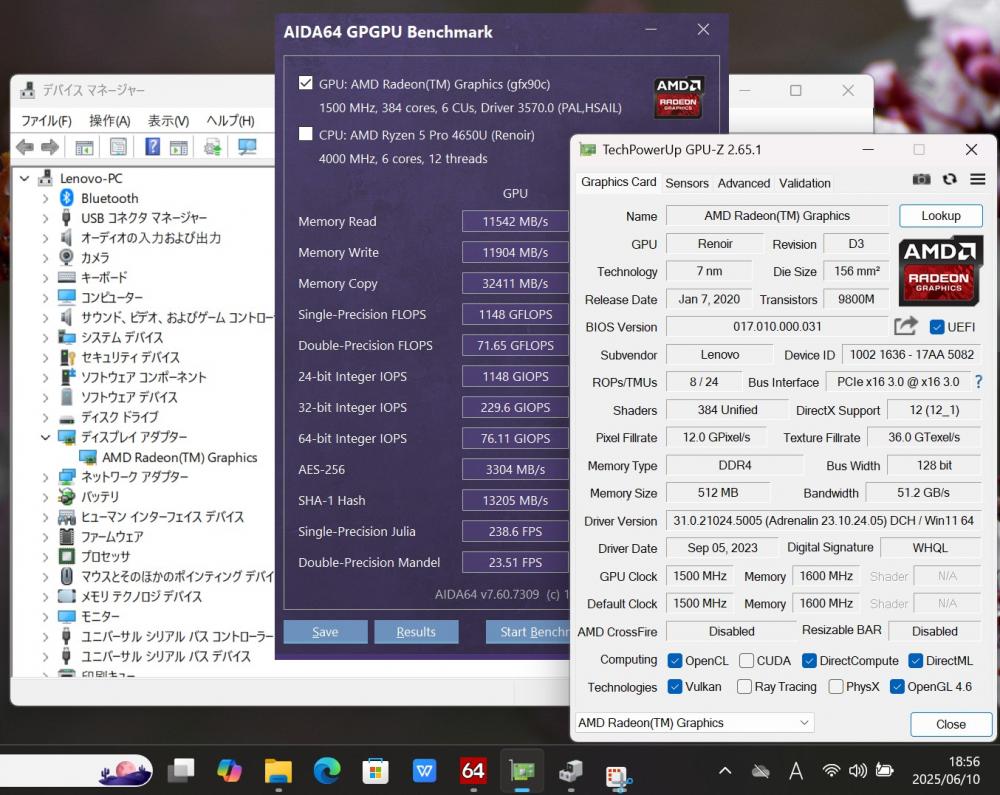Open the 表示(V) menu
Viewport: 1000px width, 795px height.
coord(168,120)
